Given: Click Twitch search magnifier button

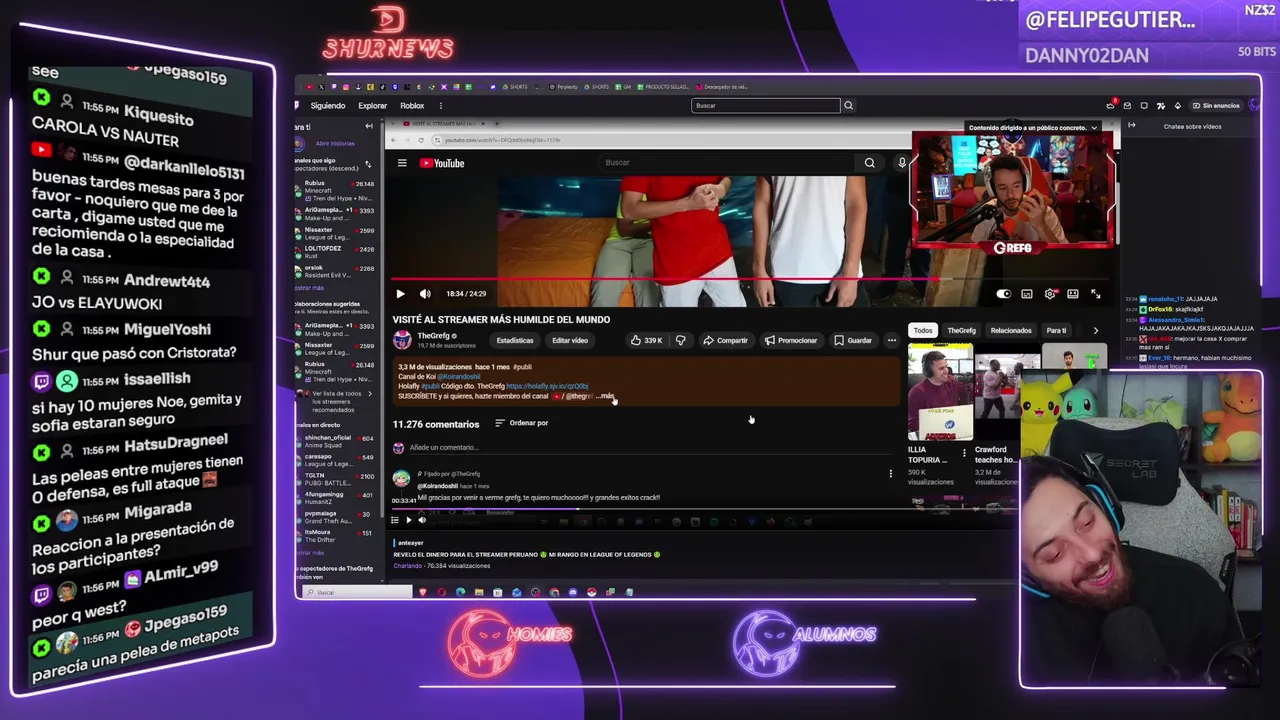Looking at the screenshot, I should tap(848, 106).
